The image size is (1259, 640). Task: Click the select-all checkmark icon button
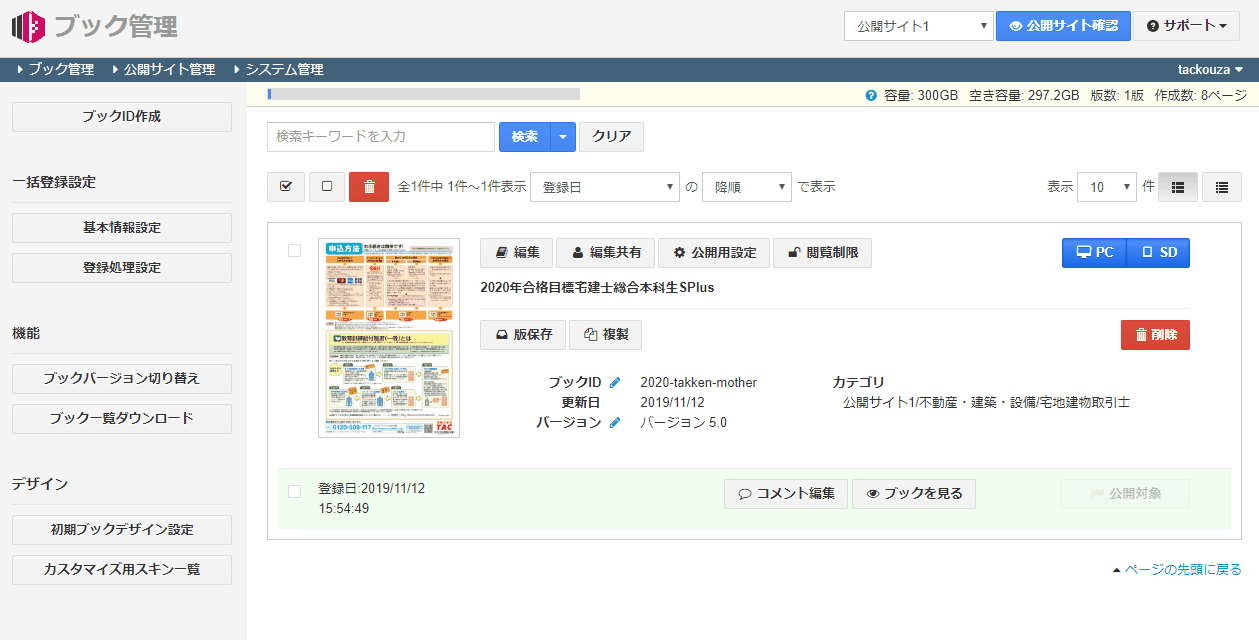click(286, 187)
